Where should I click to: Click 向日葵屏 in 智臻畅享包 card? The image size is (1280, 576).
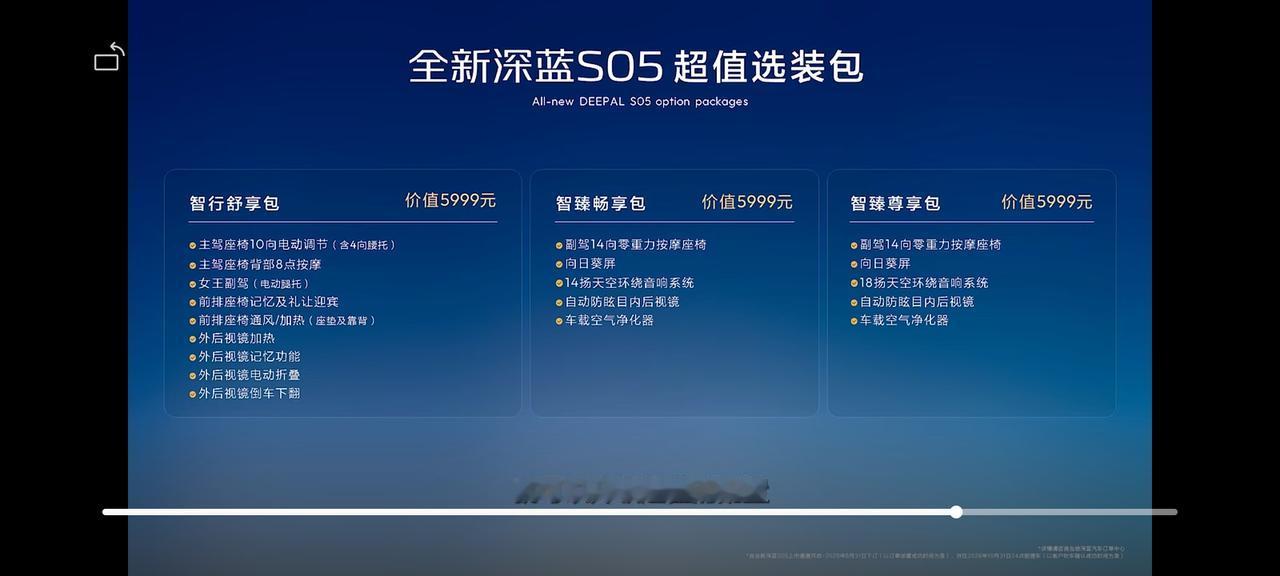[586, 264]
